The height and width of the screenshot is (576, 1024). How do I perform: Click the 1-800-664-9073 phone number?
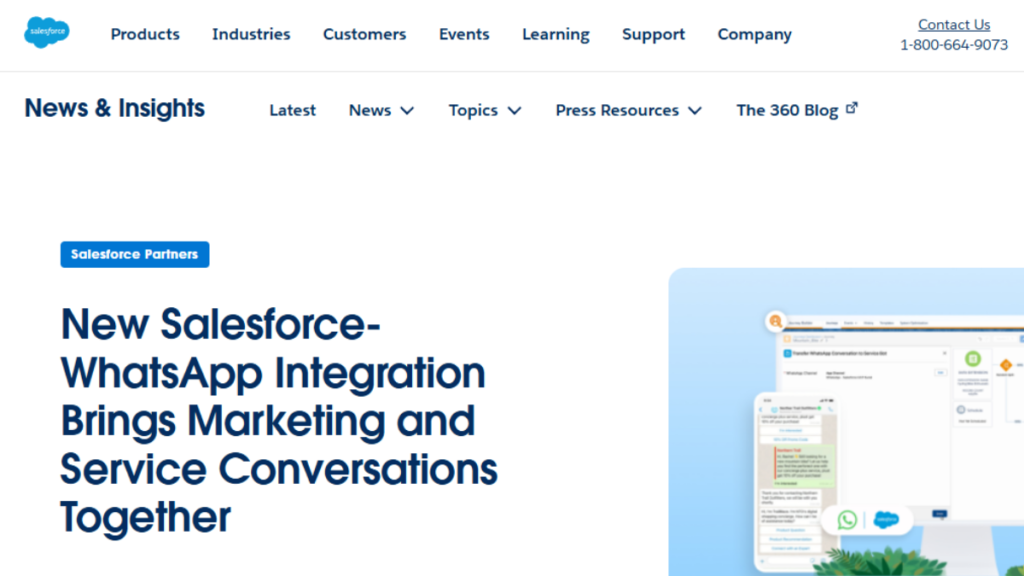coord(954,45)
